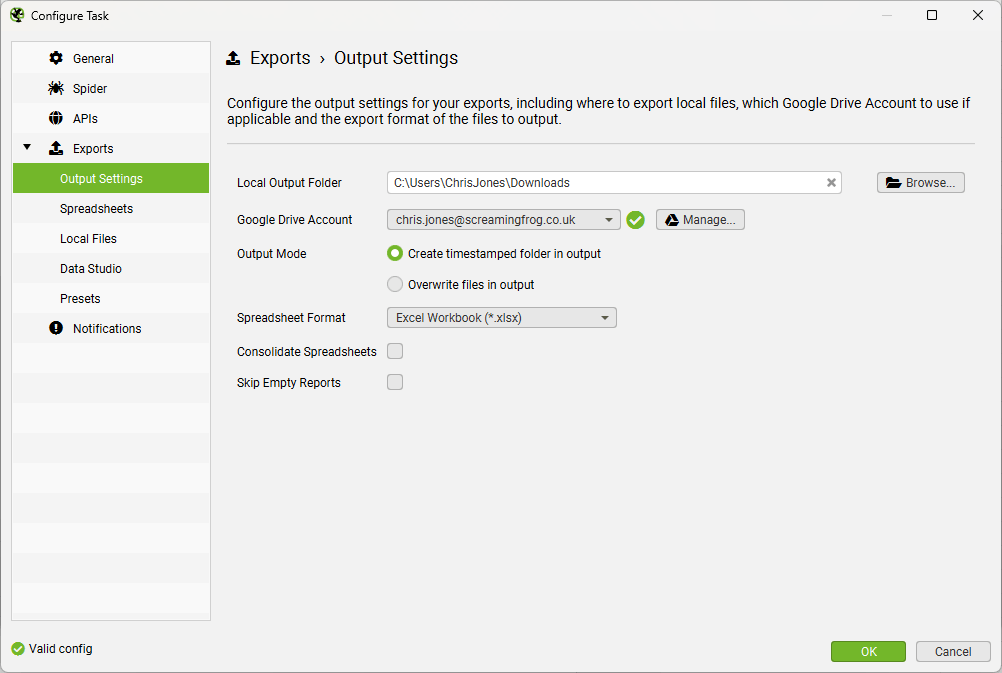Open the Google Drive Account dropdown

[504, 220]
